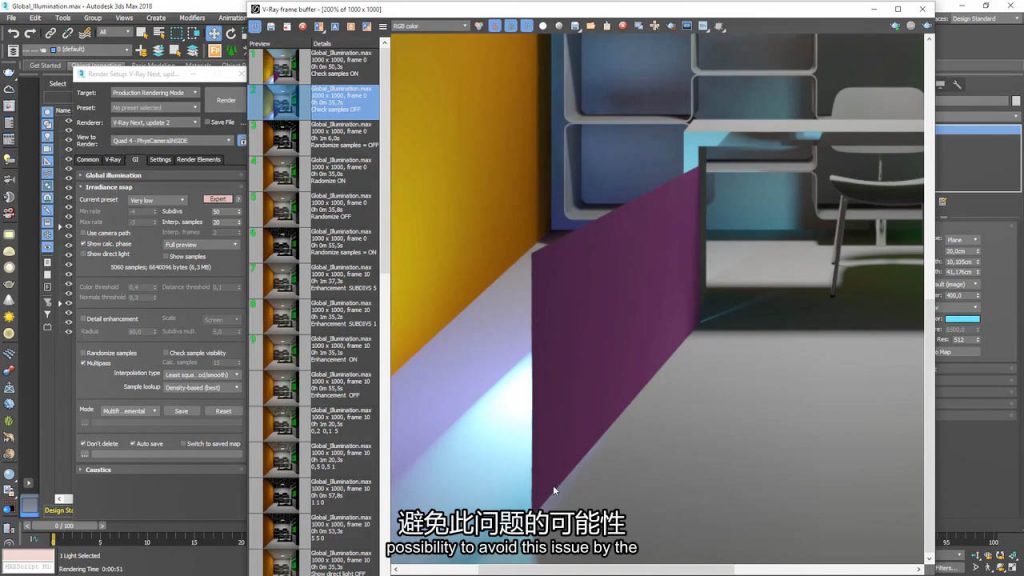
Task: Select history thumbnail with Check samples ON
Action: point(281,65)
